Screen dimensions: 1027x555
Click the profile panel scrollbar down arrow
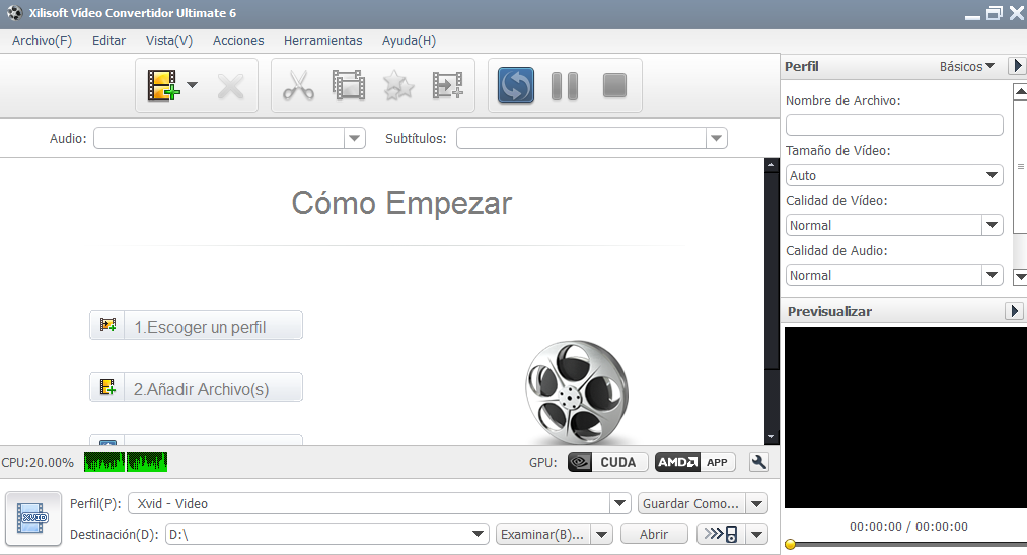click(1020, 277)
